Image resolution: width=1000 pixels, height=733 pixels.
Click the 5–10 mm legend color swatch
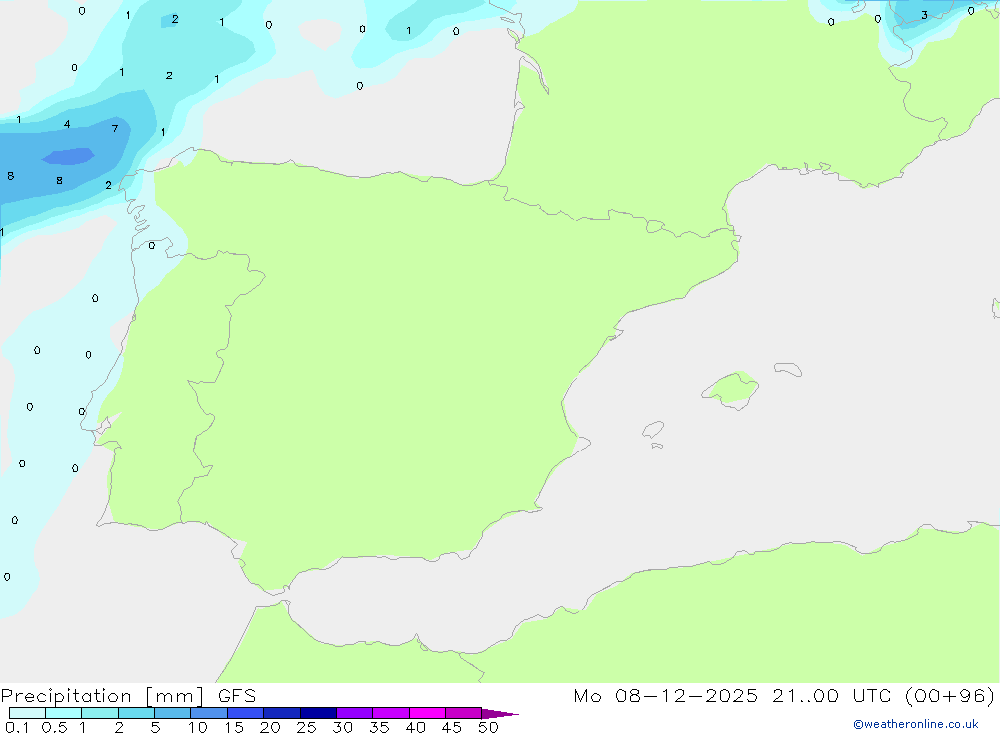172,713
